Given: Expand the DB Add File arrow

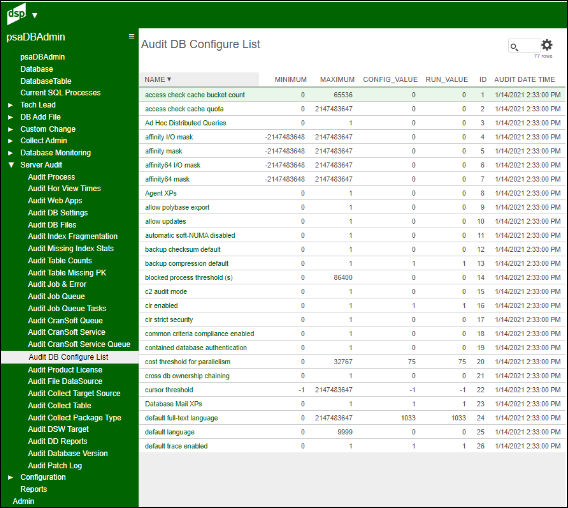Looking at the screenshot, I should tap(11, 117).
